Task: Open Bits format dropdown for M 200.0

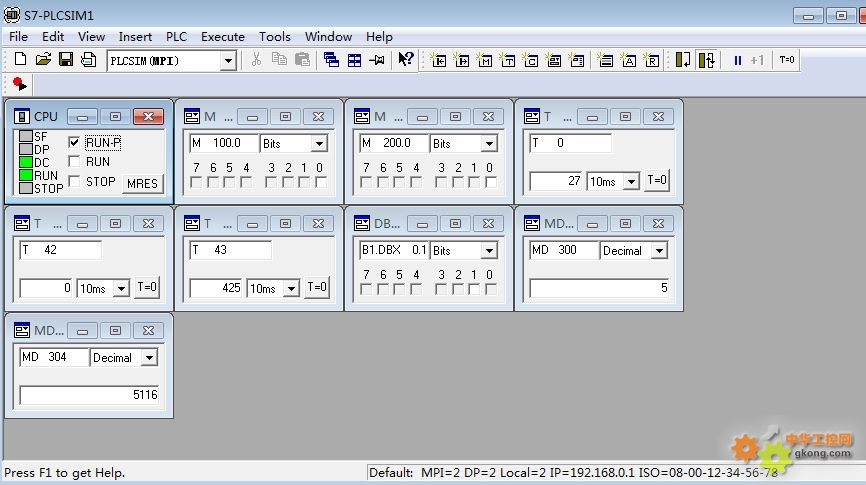Action: (489, 144)
